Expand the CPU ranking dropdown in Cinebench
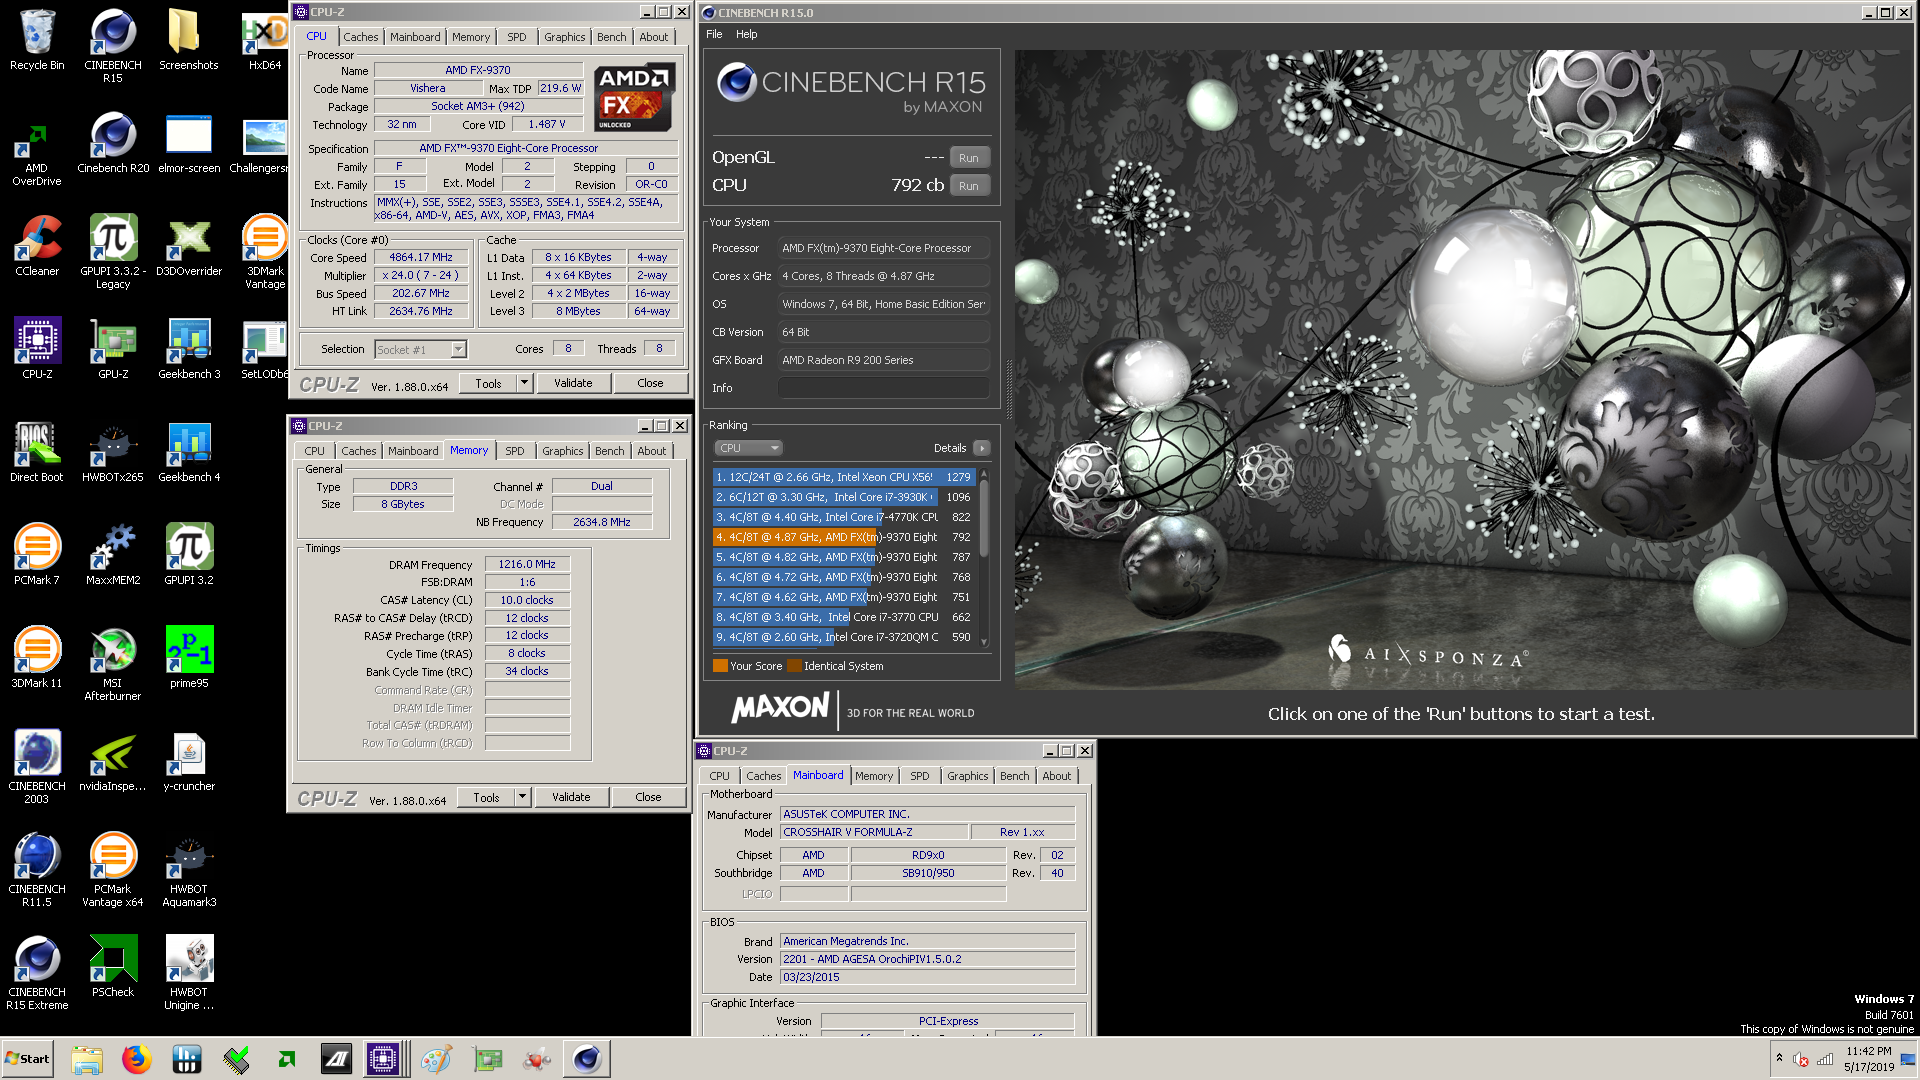The height and width of the screenshot is (1080, 1920). click(x=747, y=448)
